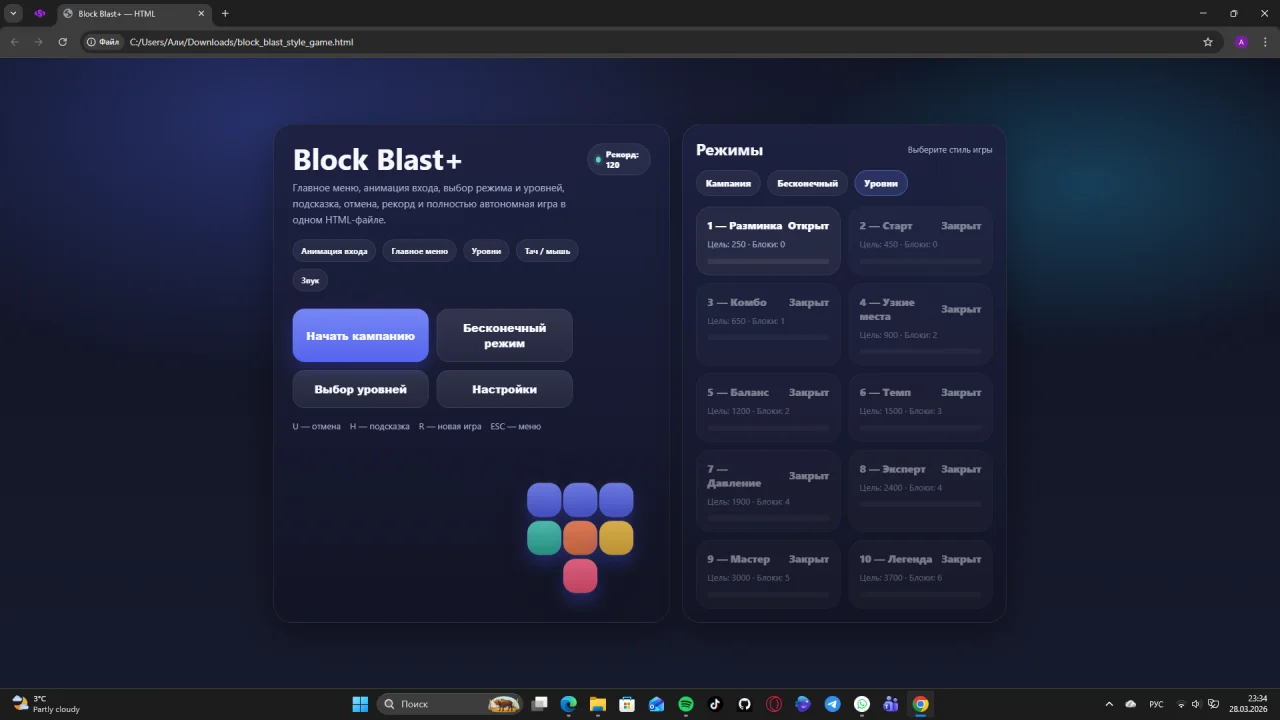1280x720 pixels.
Task: Open File Explorer from the taskbar
Action: (x=598, y=704)
